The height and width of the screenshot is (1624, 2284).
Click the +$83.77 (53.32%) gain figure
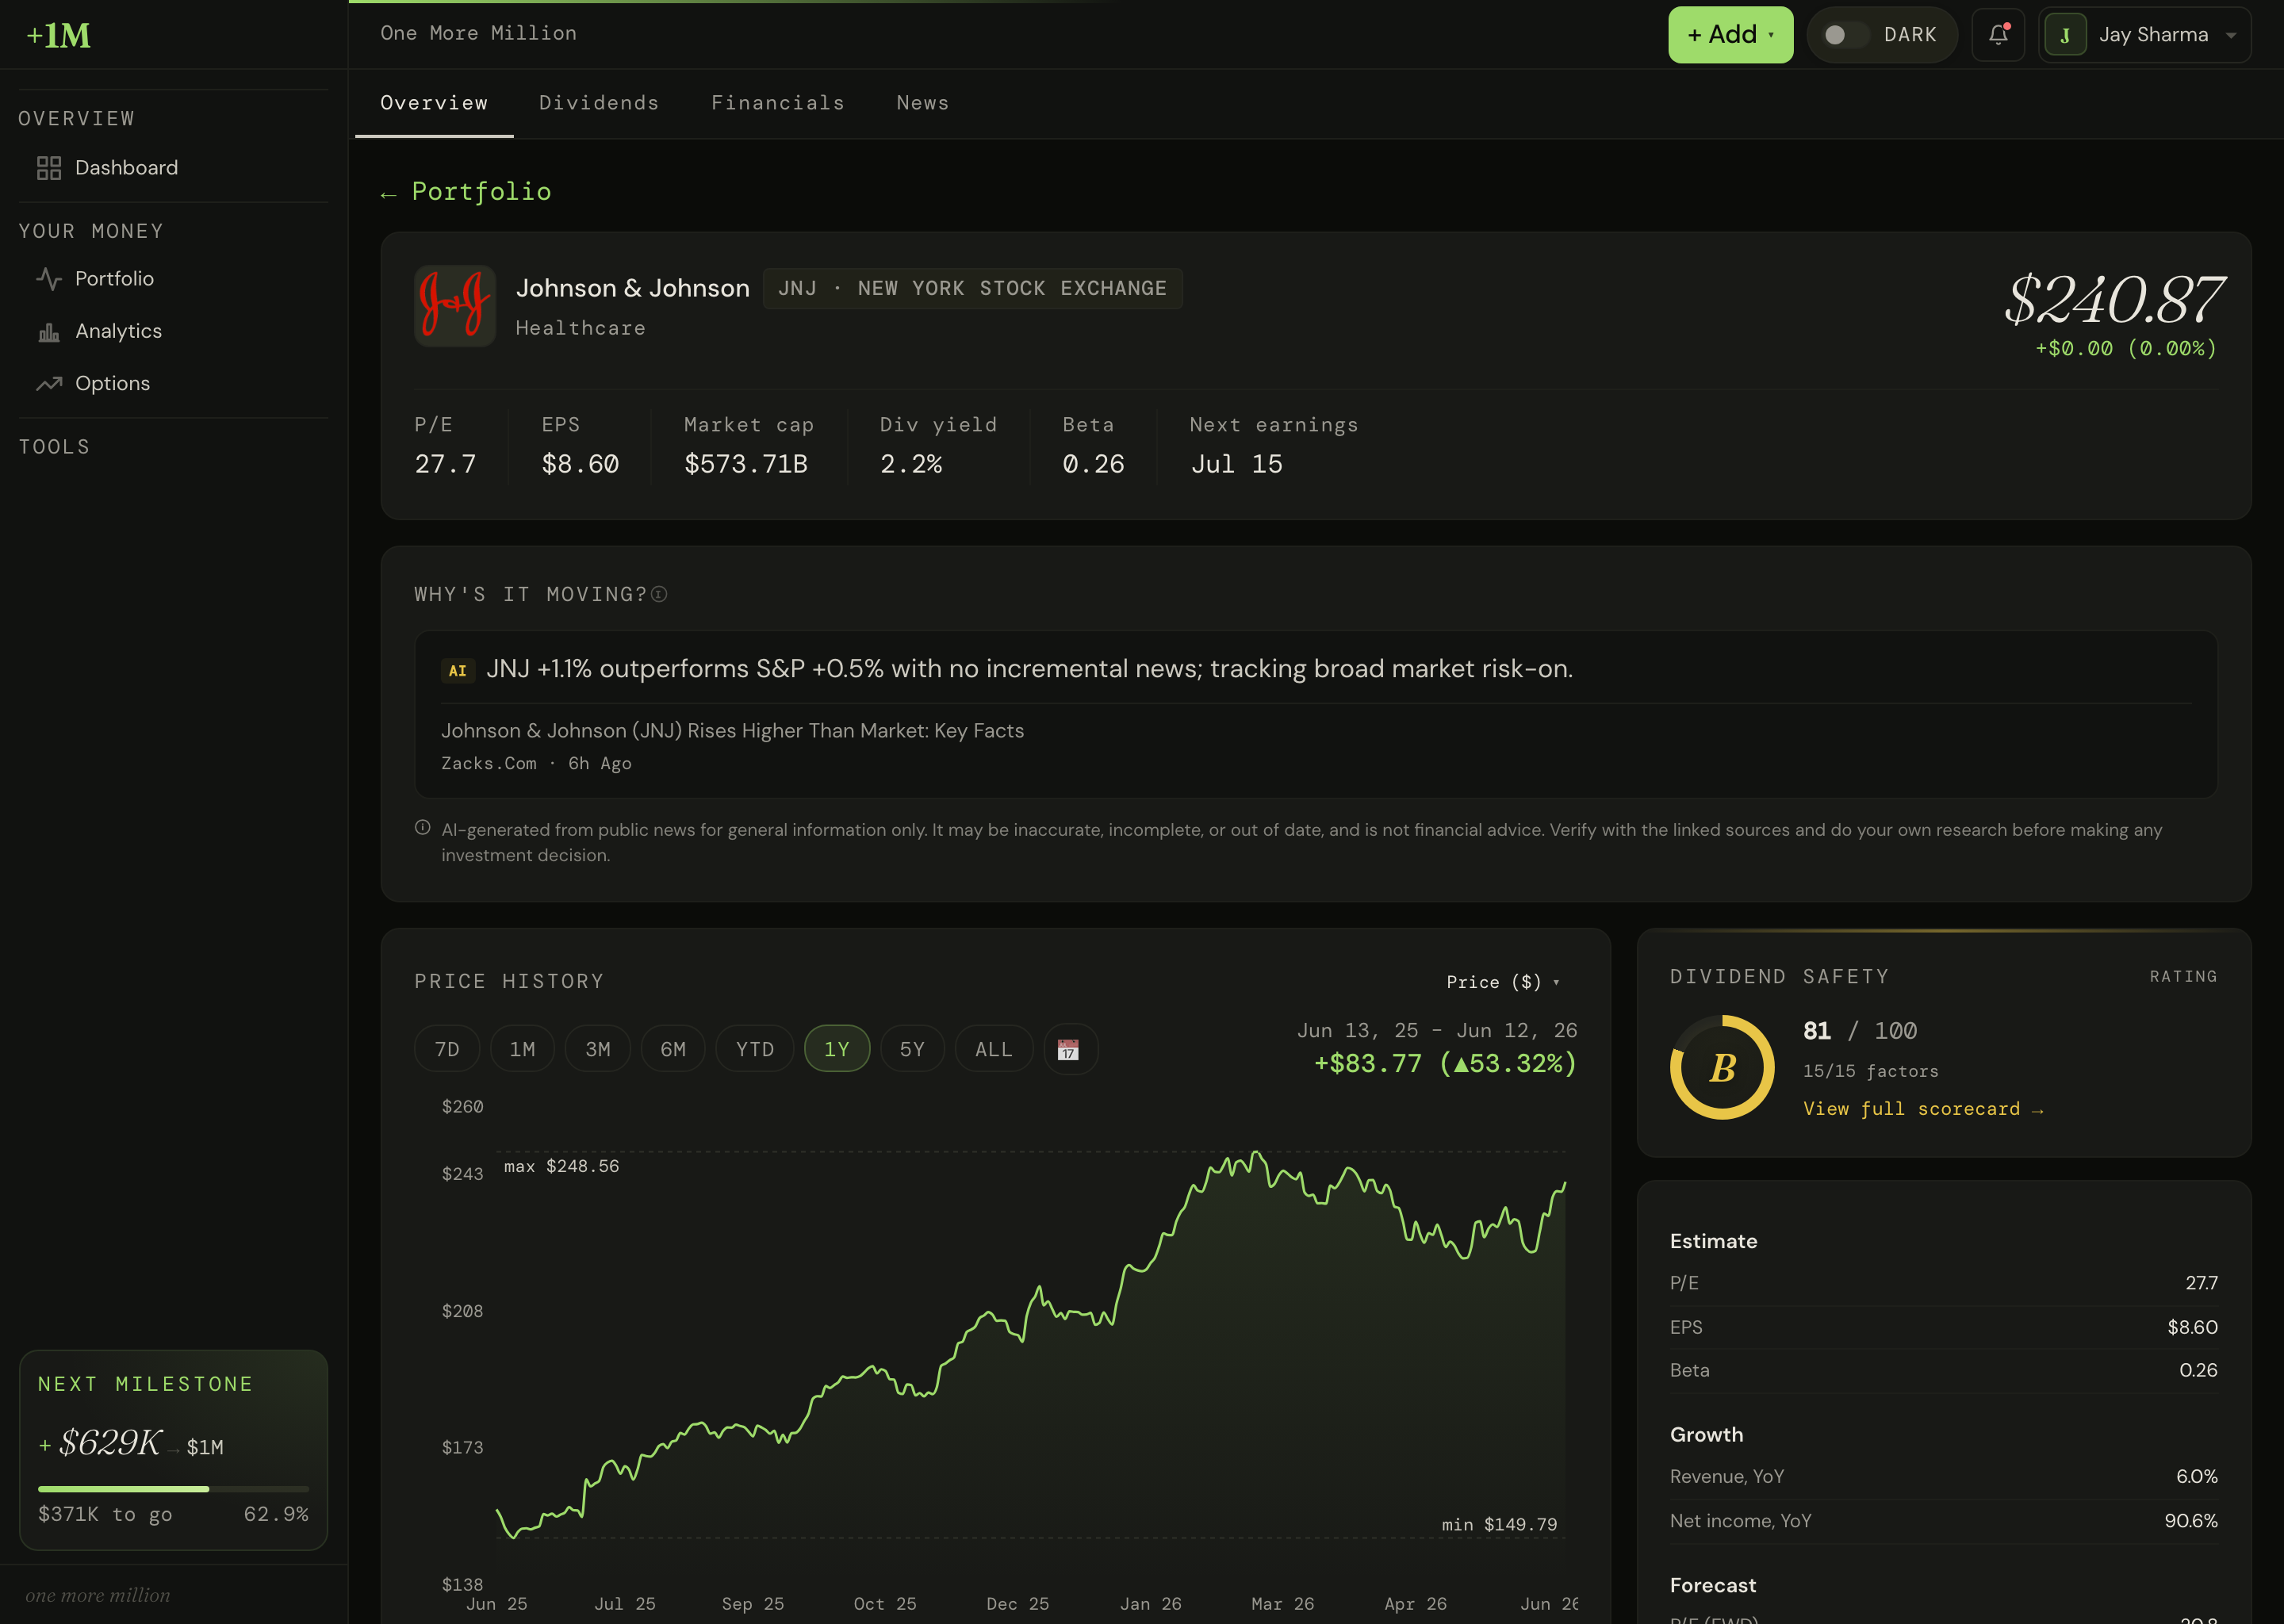pyautogui.click(x=1445, y=1064)
